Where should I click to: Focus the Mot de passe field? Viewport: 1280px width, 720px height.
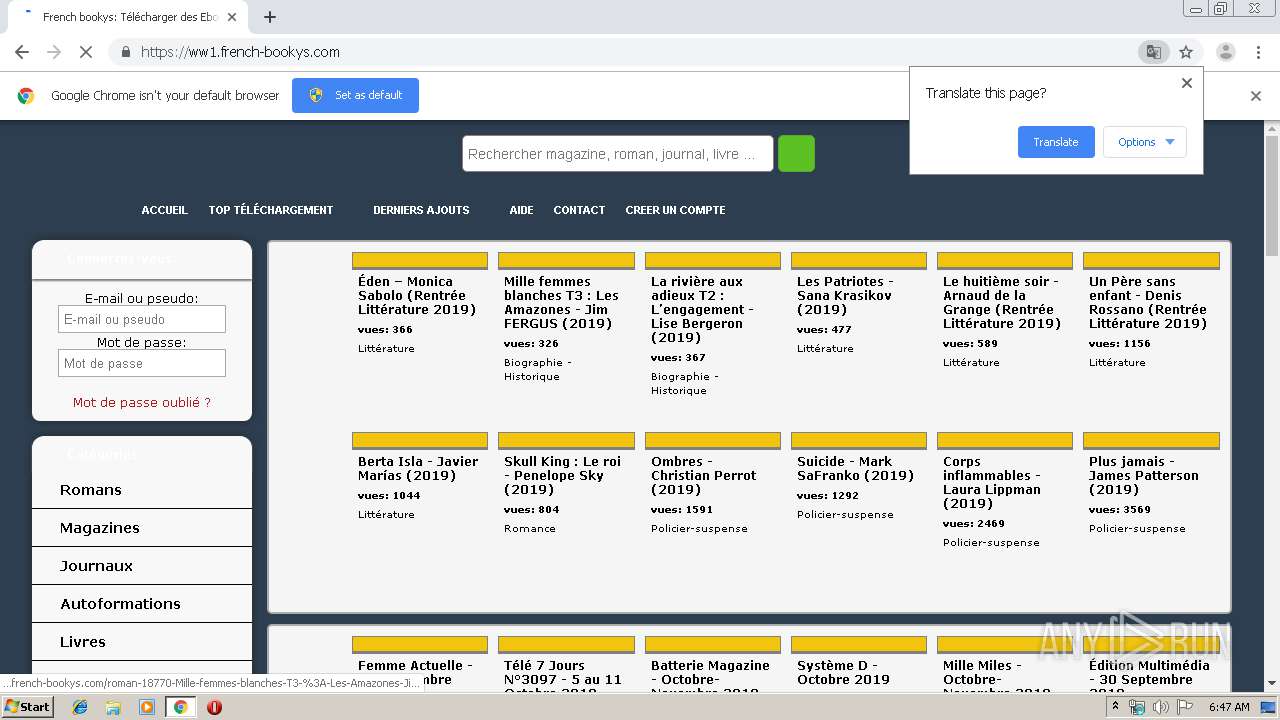142,363
